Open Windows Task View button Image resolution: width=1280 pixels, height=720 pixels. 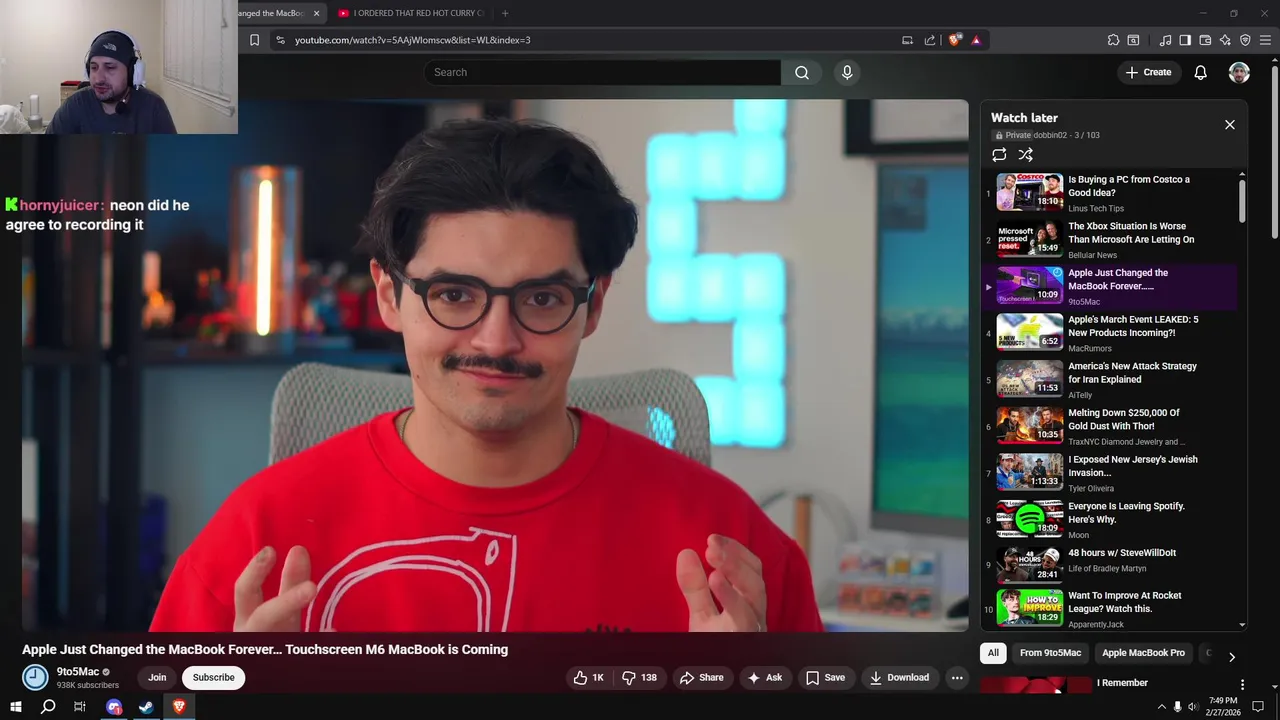point(80,707)
